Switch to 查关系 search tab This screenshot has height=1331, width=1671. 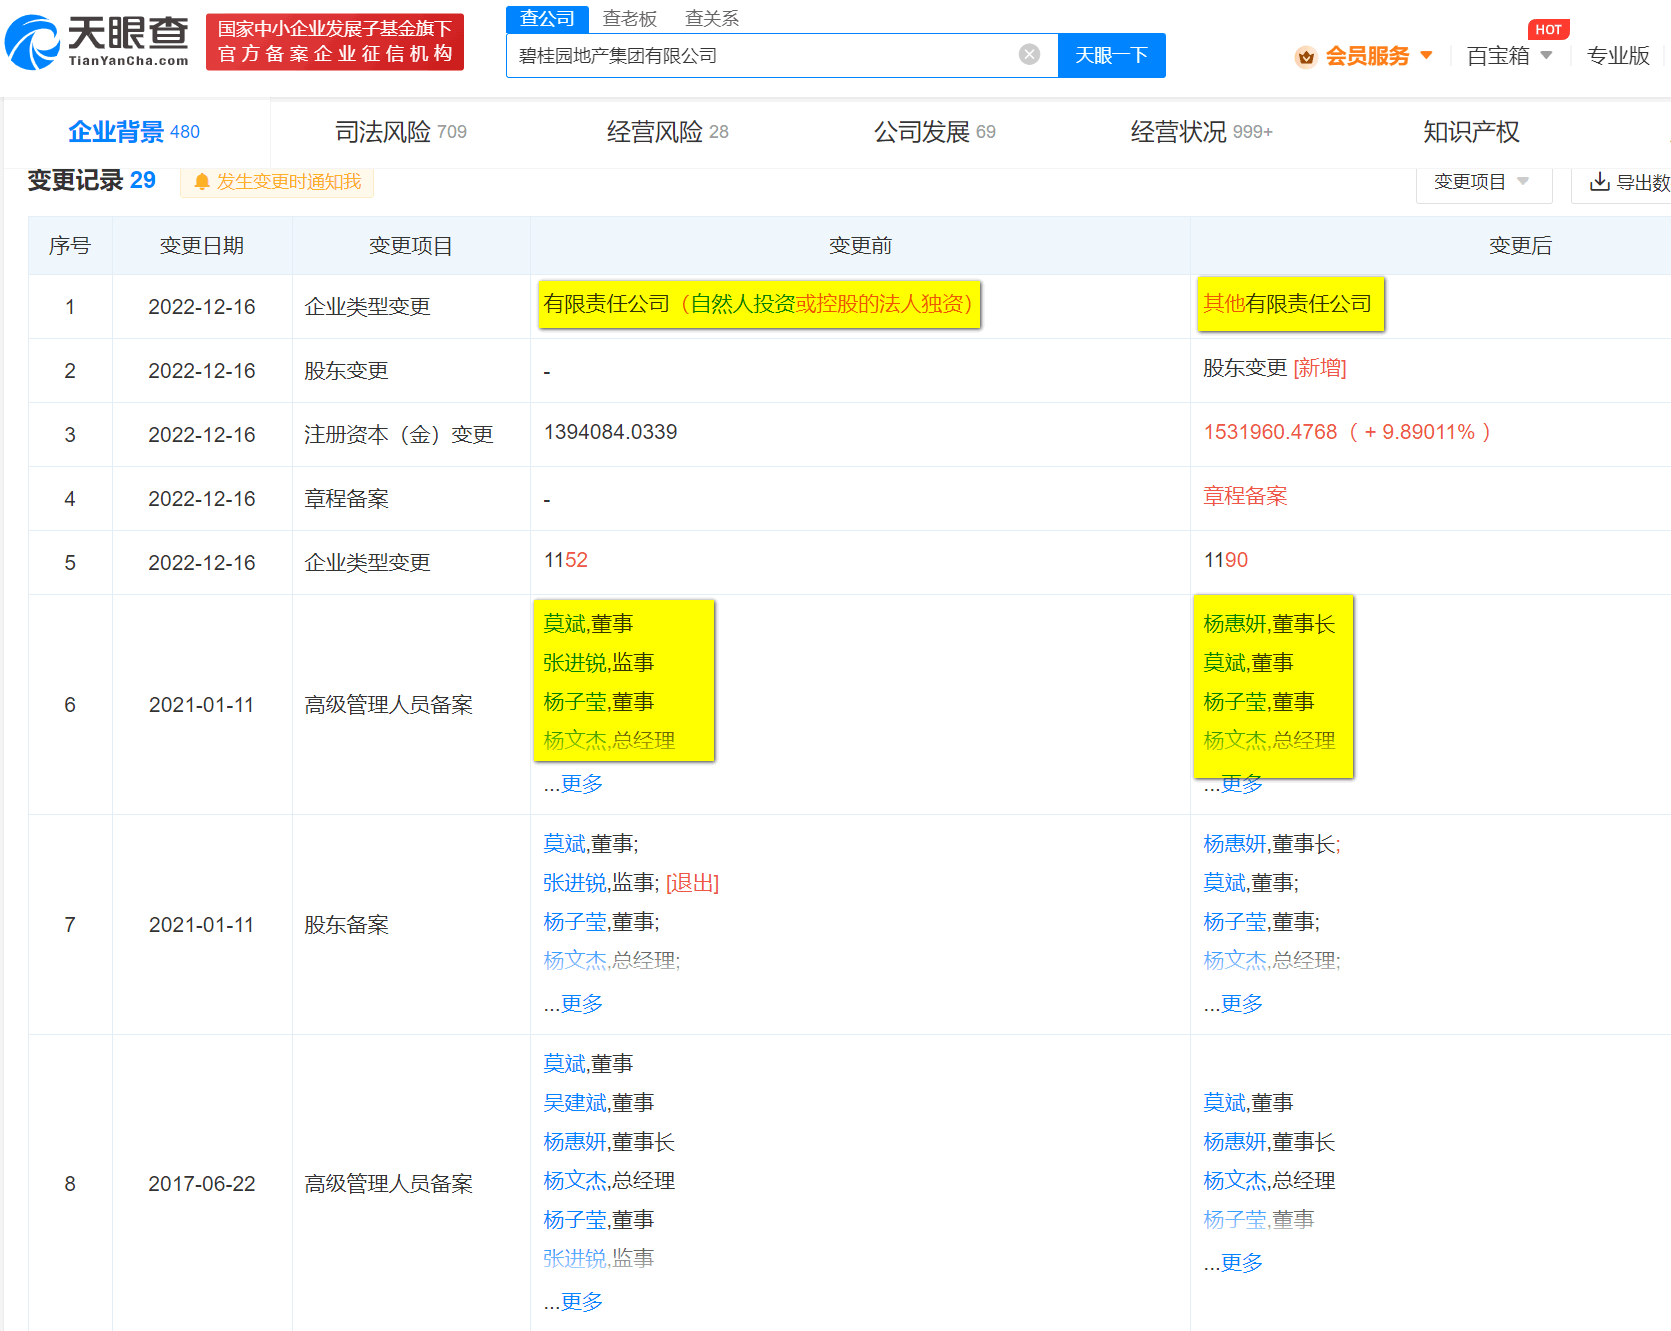712,18
